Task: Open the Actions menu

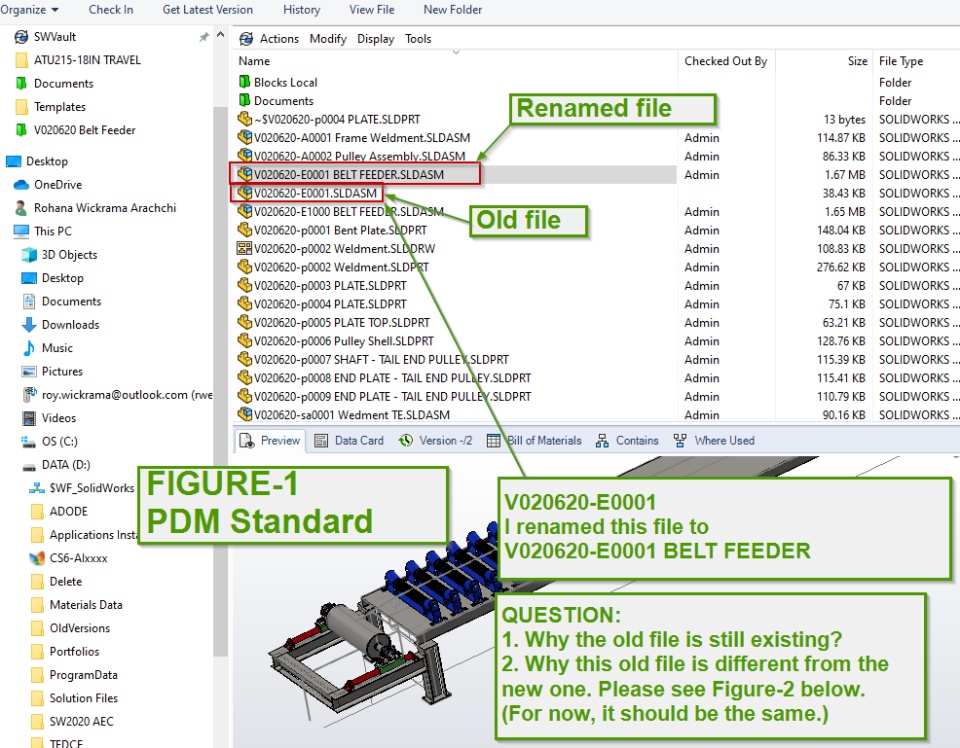Action: click(x=279, y=39)
